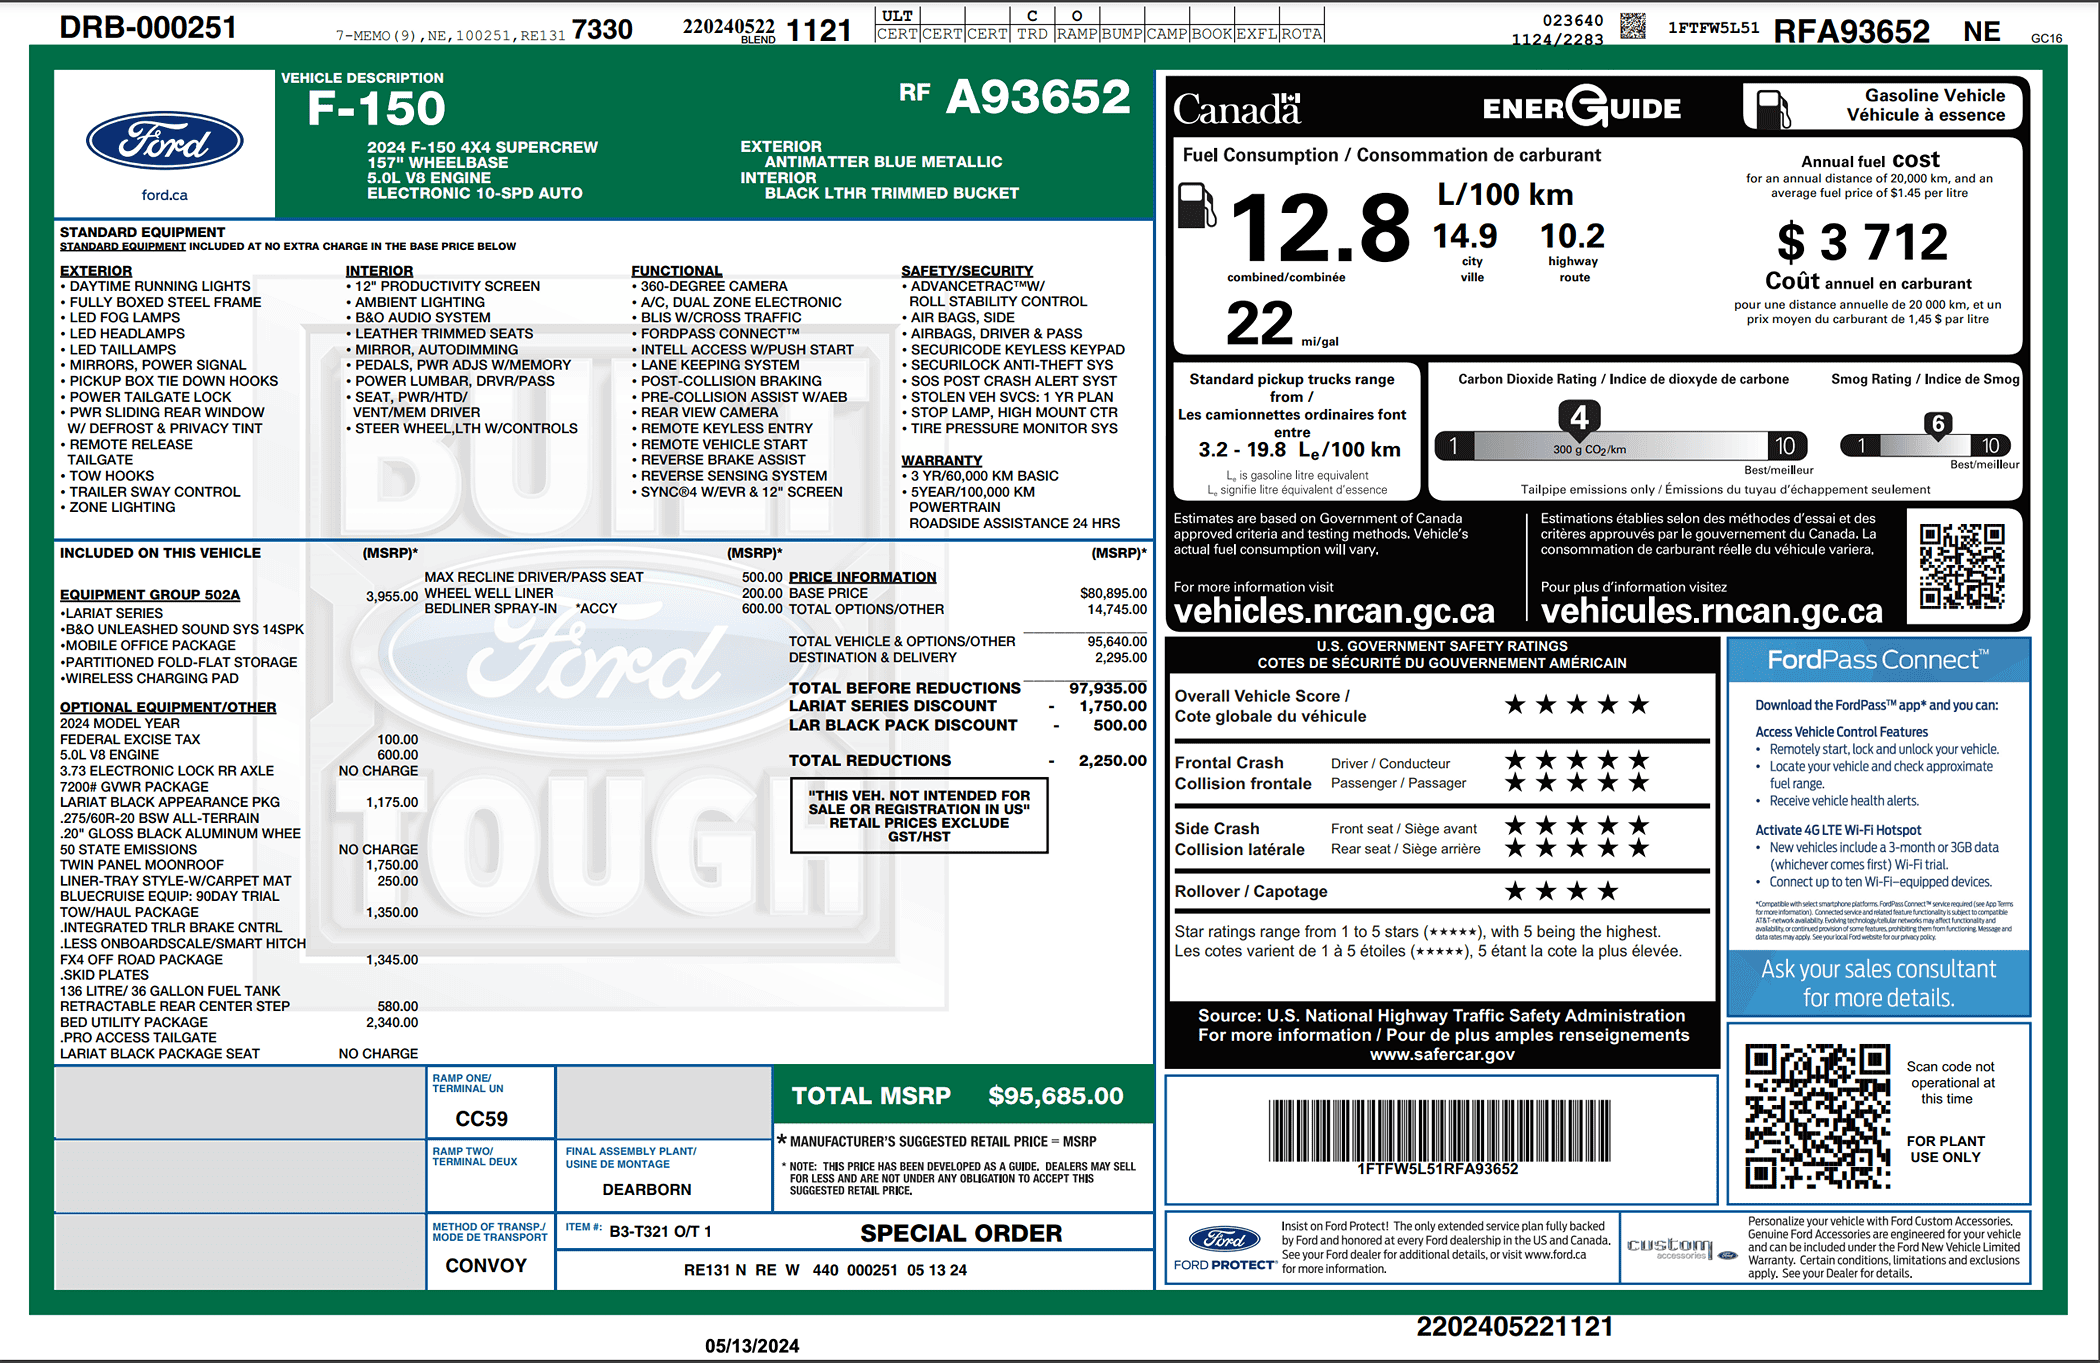Click the Ford Protect logo
The width and height of the screenshot is (2100, 1363).
coord(1222,1242)
